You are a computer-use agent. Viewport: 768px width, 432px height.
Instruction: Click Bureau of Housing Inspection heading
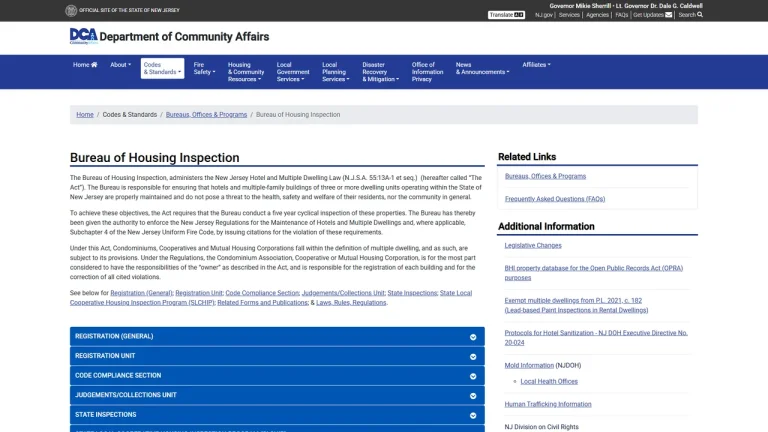(155, 158)
